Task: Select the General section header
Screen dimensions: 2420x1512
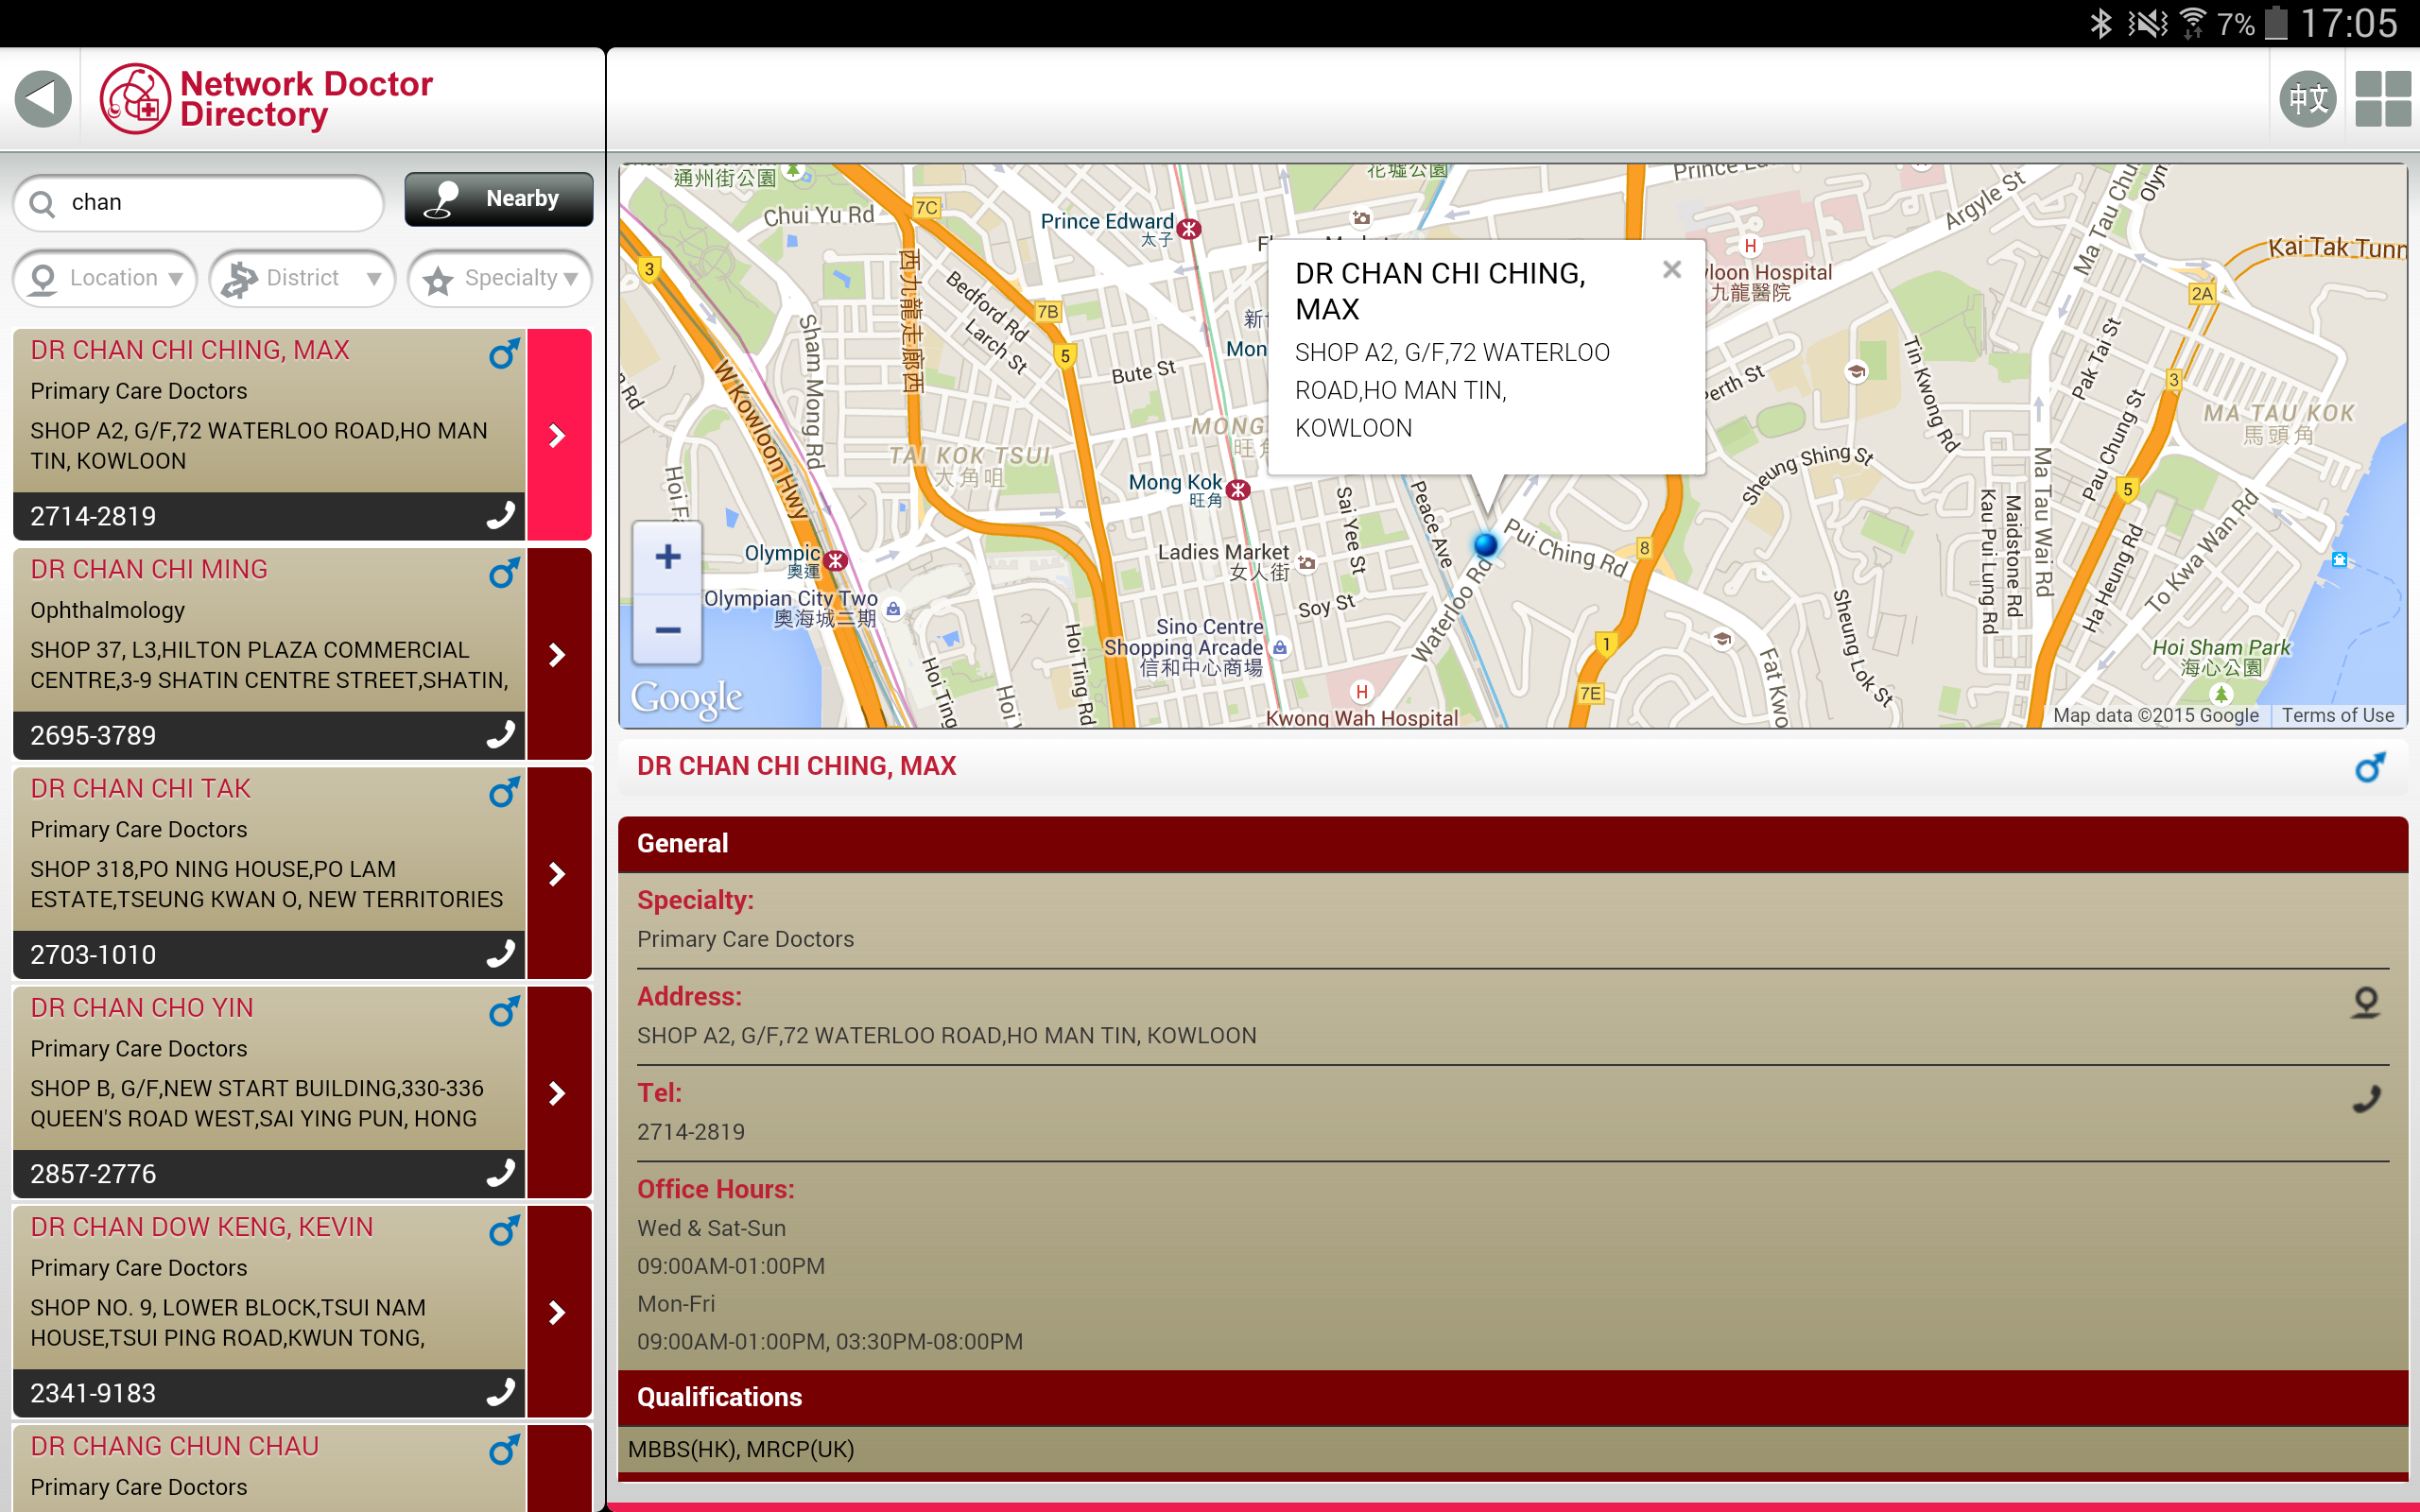Action: (x=1512, y=843)
